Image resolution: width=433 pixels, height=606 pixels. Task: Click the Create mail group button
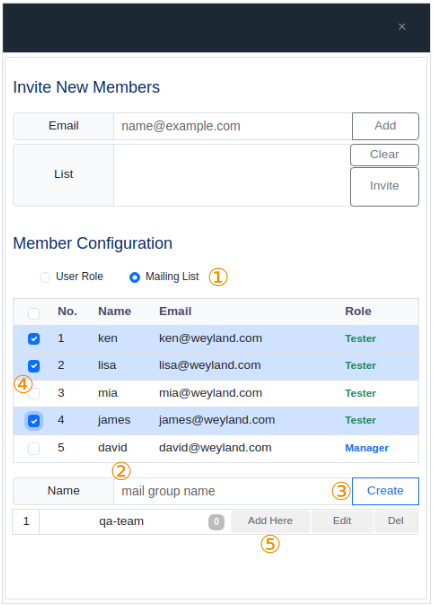[385, 491]
